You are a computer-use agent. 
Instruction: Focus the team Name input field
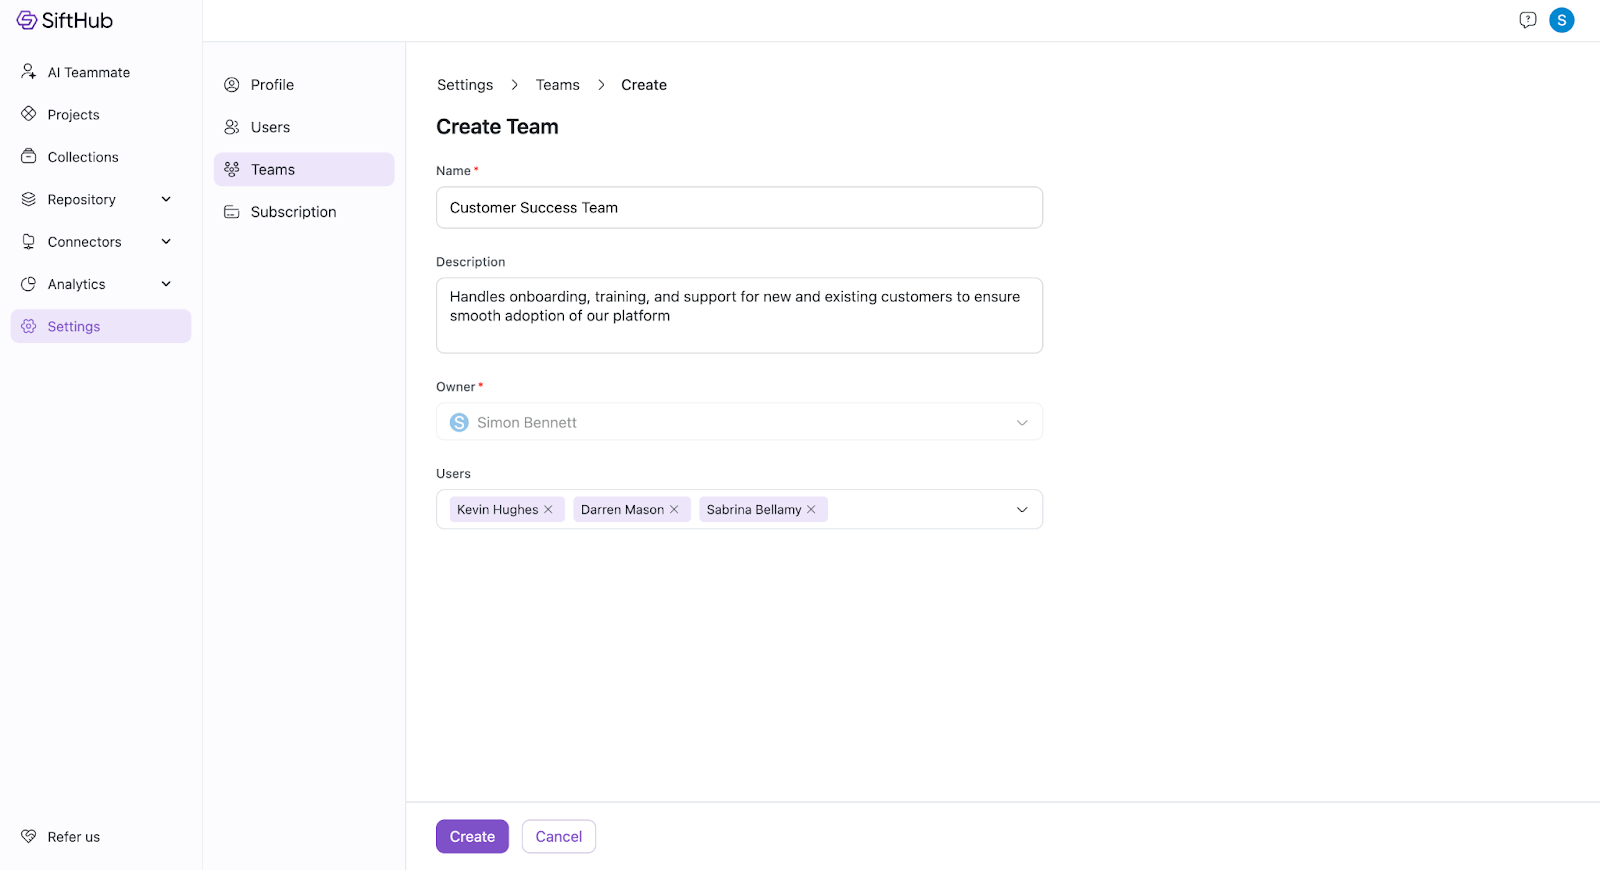[x=739, y=208]
